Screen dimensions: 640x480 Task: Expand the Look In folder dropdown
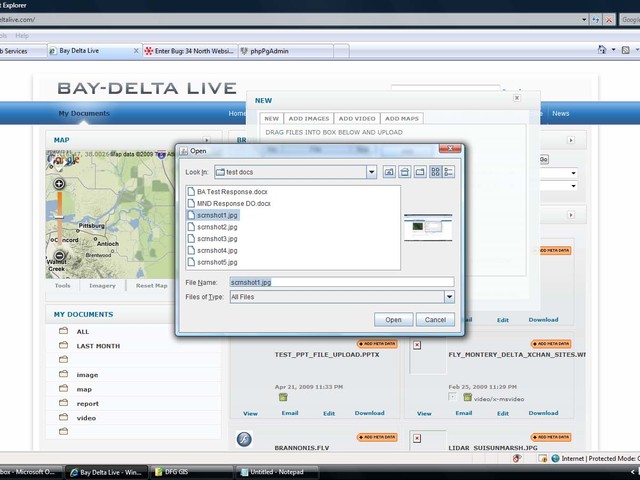(x=371, y=172)
